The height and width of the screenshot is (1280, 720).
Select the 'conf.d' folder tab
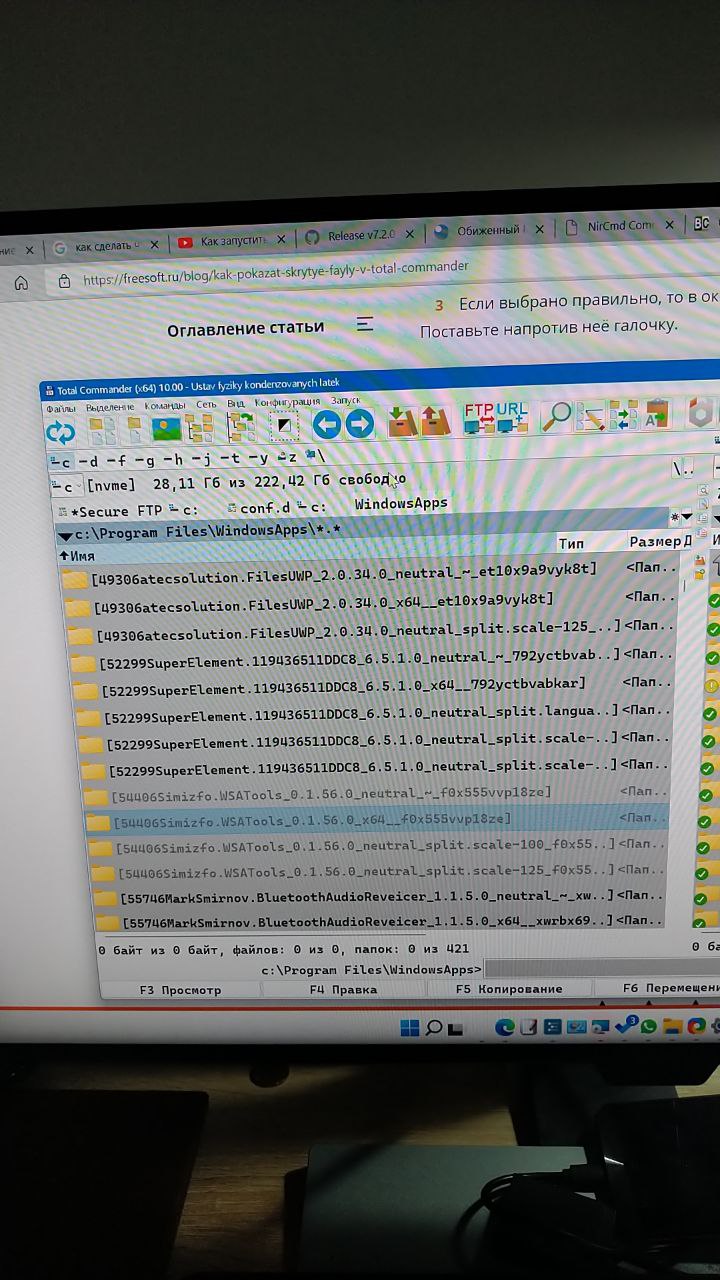(255, 507)
